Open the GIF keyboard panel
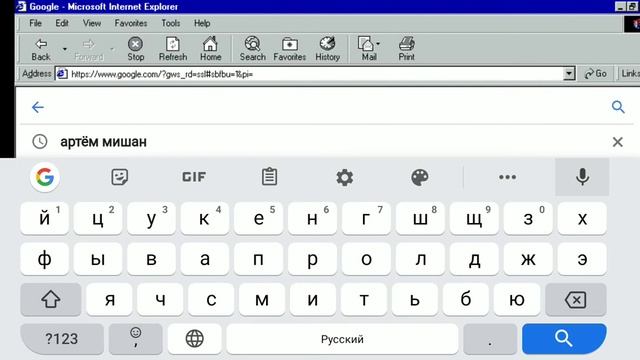Screen dimensions: 640x360 (194, 177)
